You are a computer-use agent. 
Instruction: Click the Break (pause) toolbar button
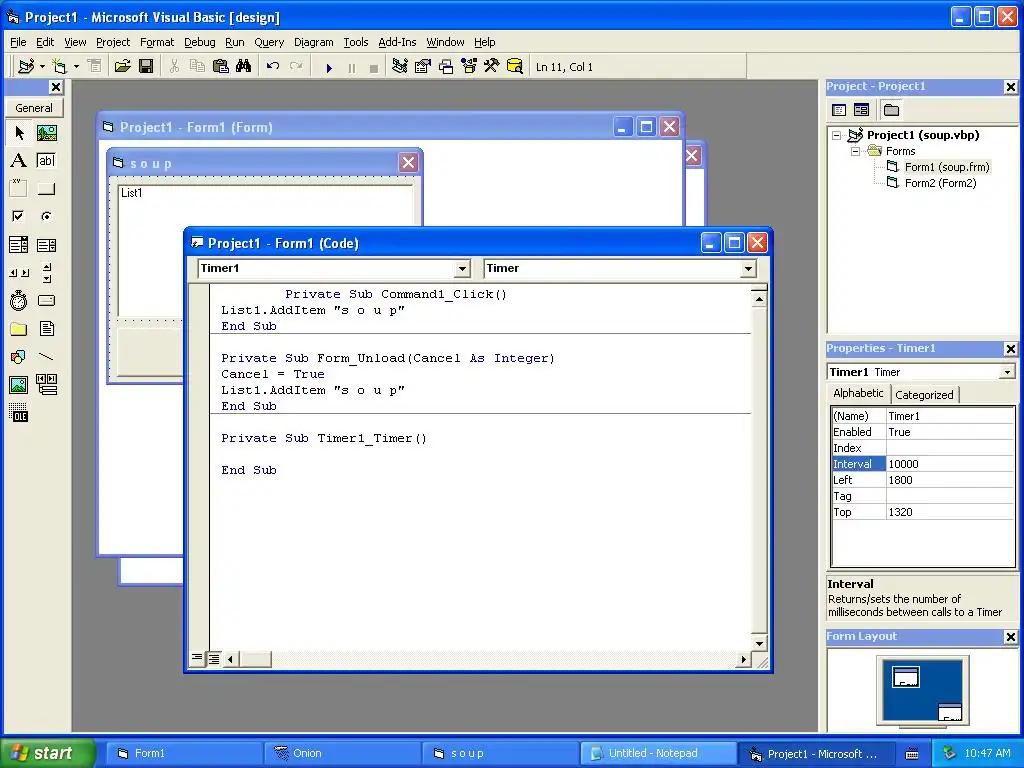(x=352, y=67)
